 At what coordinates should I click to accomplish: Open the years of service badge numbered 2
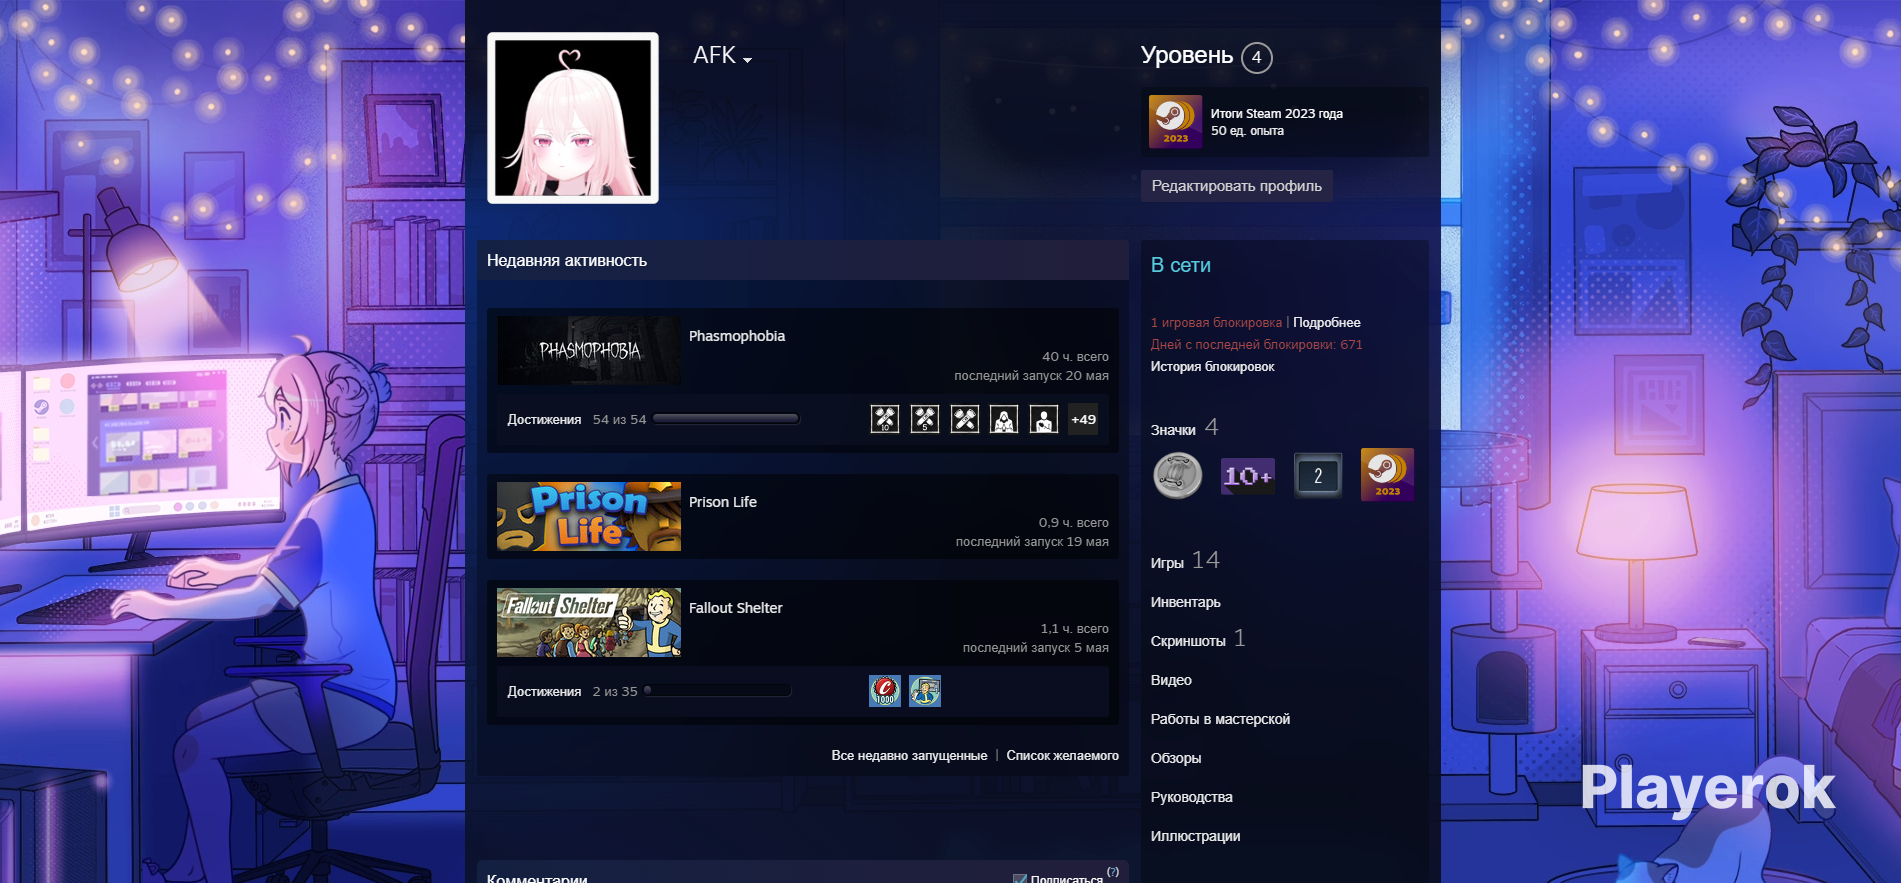[1318, 476]
